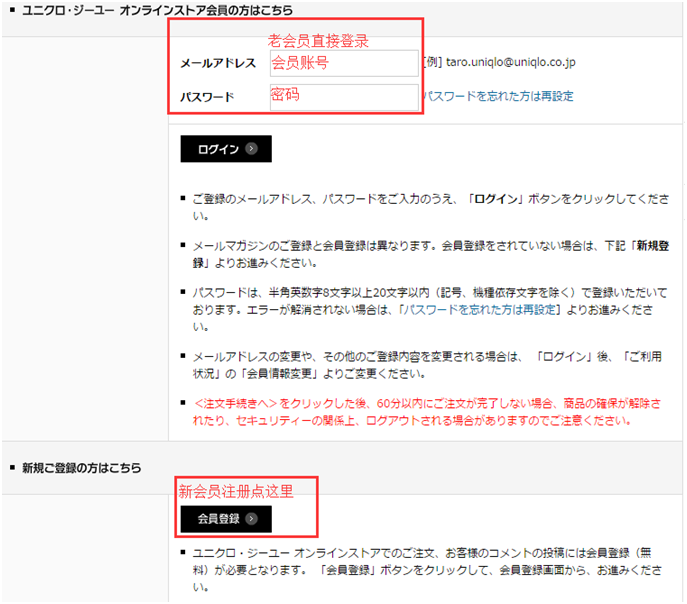Open the password reset link beside the password field
This screenshot has height=604, width=687.
pyautogui.click(x=497, y=97)
